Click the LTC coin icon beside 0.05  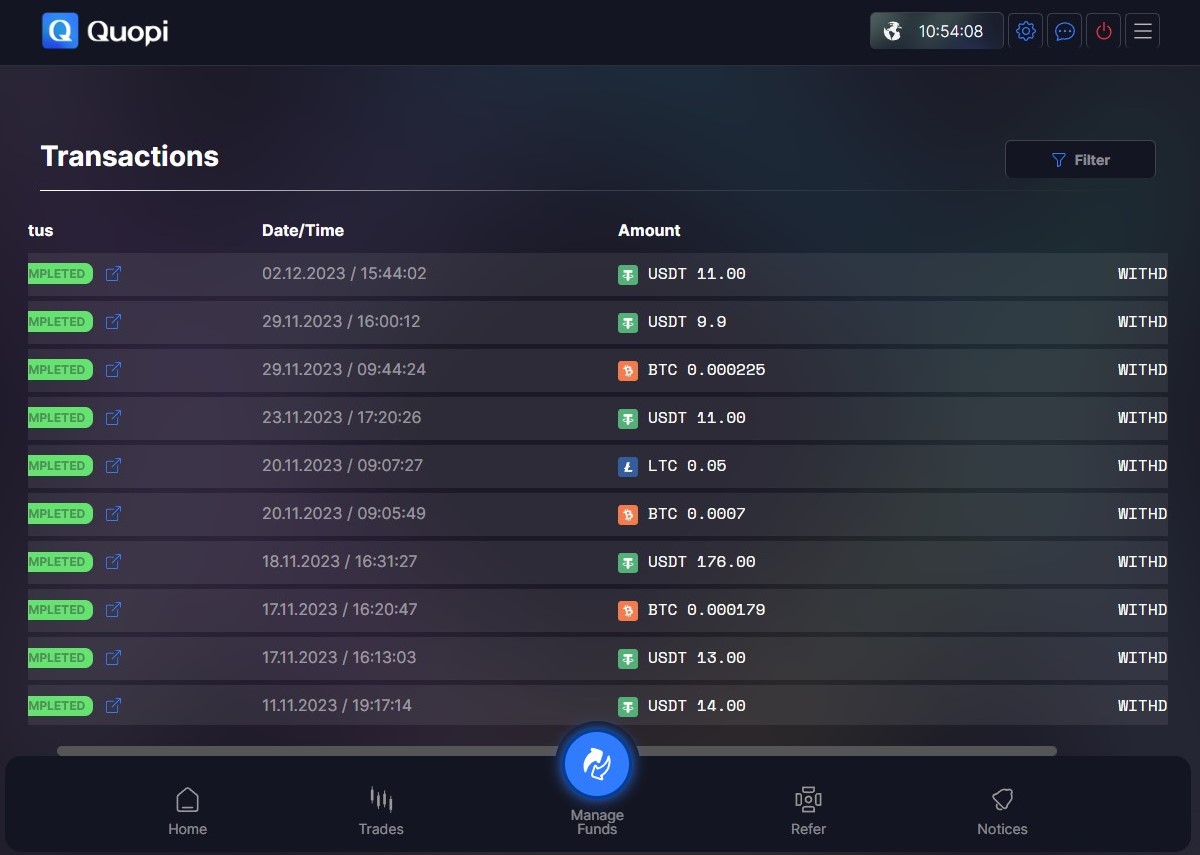(x=628, y=466)
